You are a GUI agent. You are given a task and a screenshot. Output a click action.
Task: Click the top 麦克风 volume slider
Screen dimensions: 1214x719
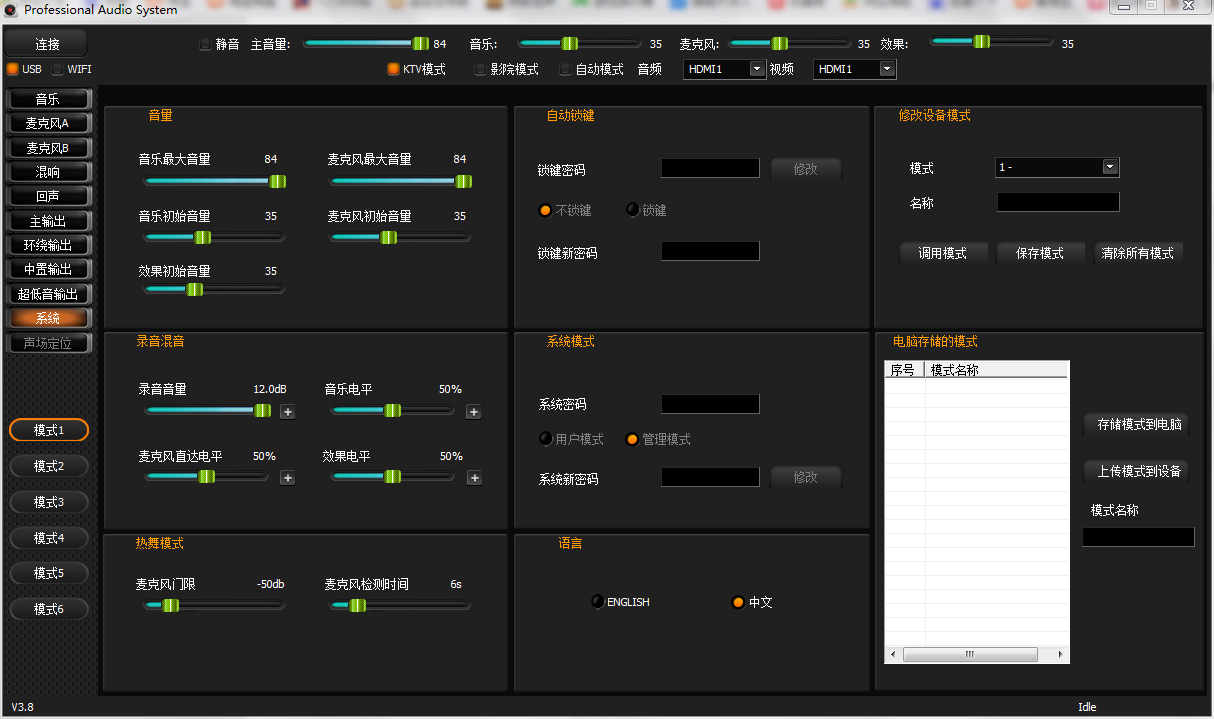791,43
